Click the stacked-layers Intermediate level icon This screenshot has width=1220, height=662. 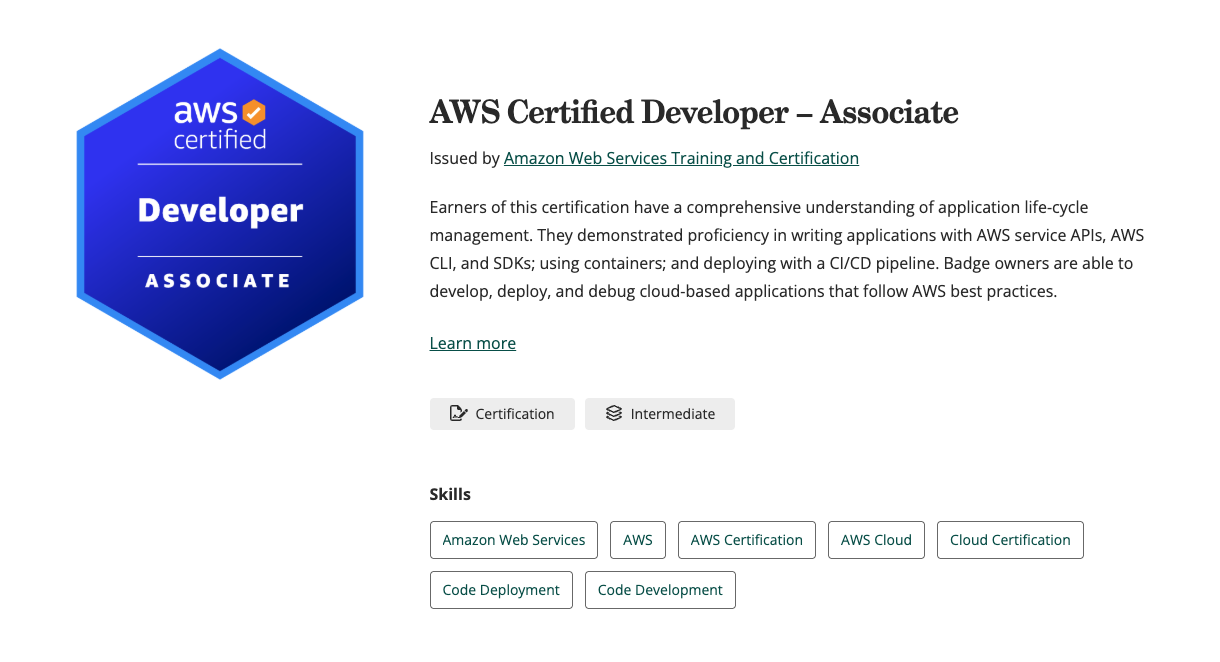(613, 413)
